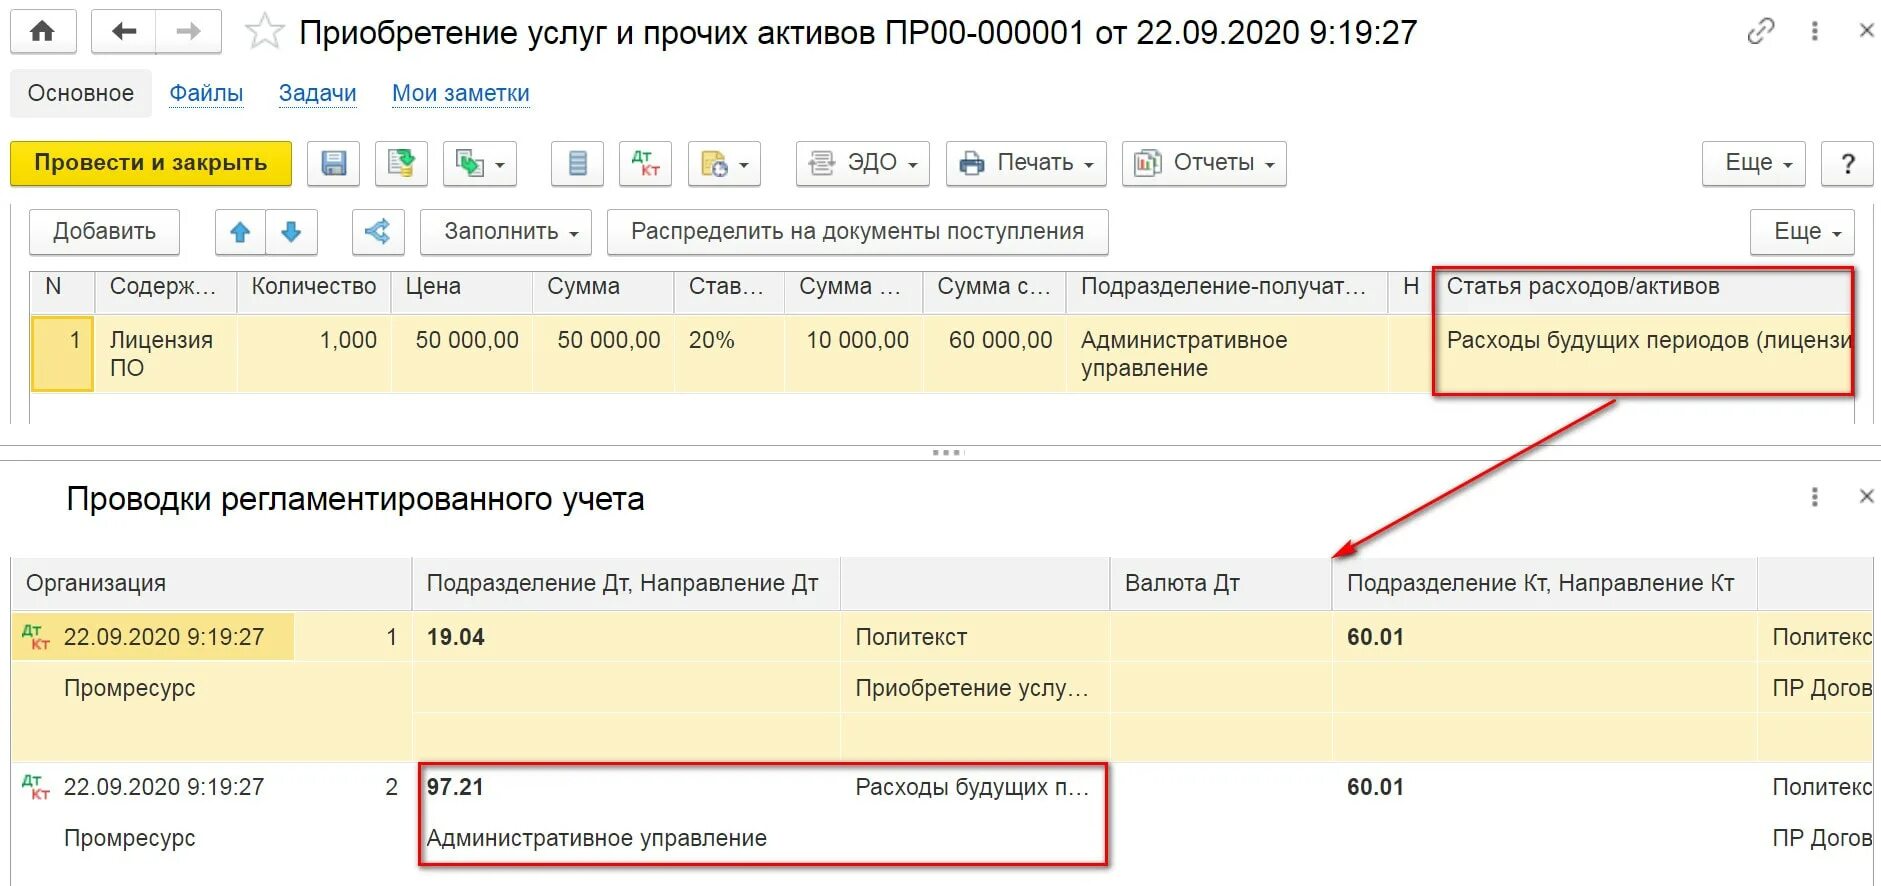
Task: Show Дт/Кт postings icon in toolbar
Action: click(645, 163)
